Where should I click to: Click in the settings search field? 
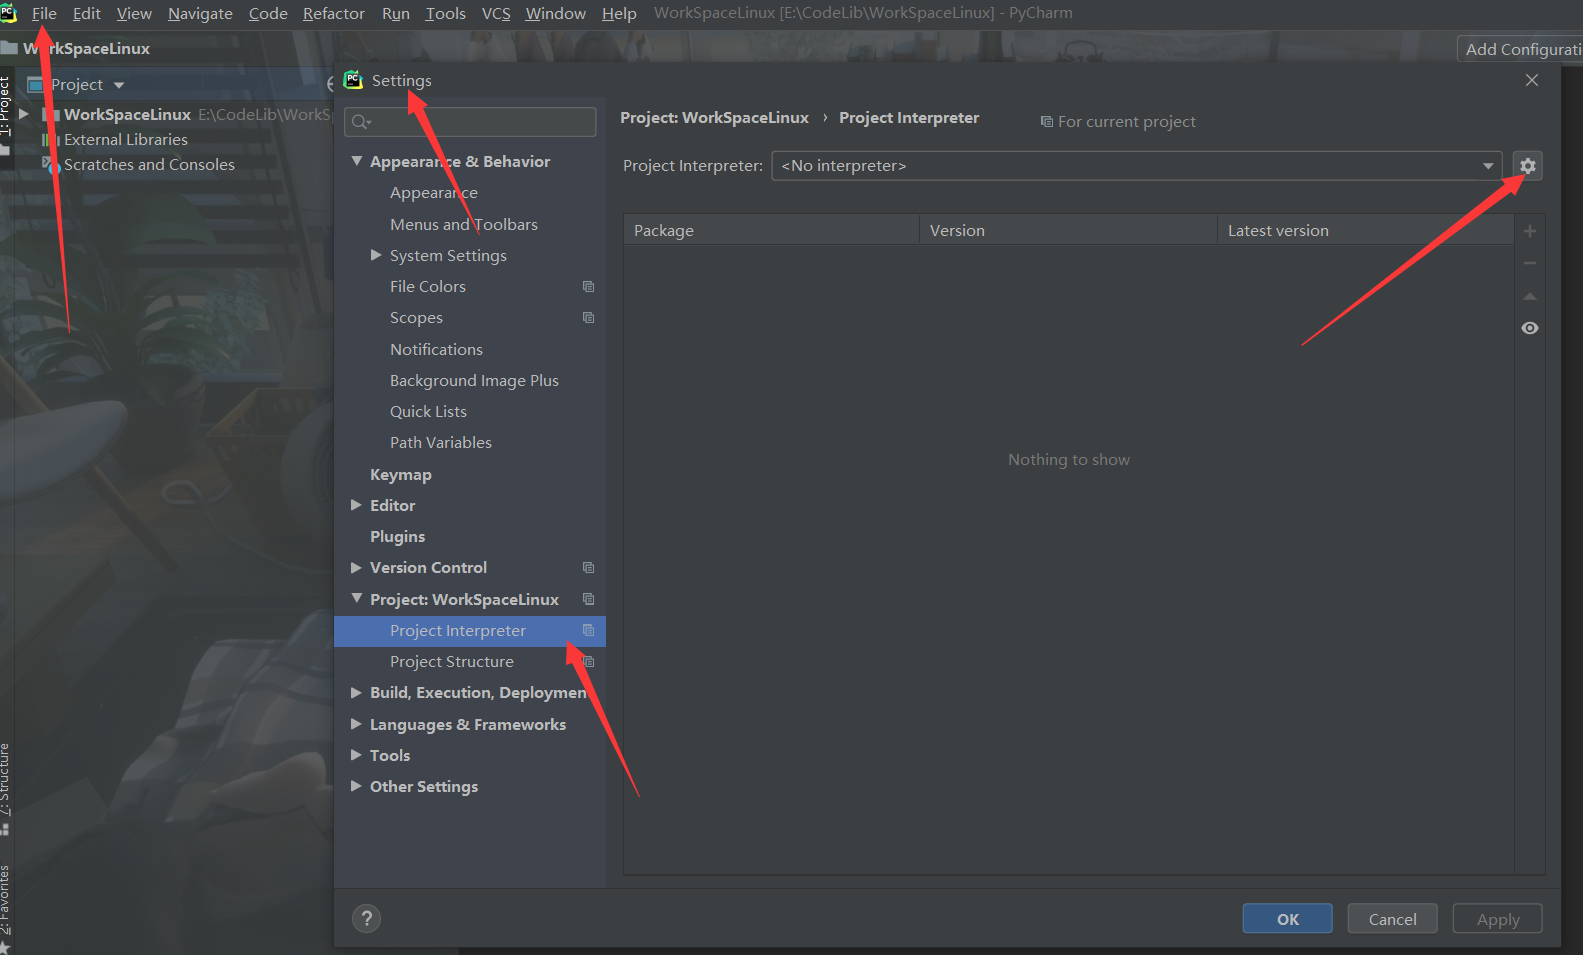coord(470,122)
